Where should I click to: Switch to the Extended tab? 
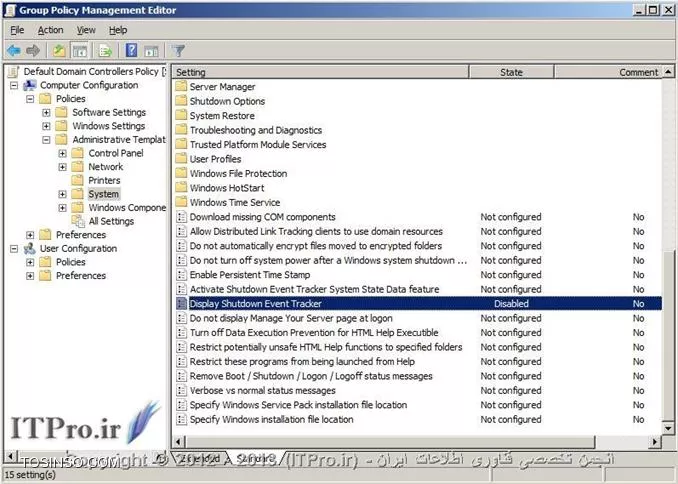pyautogui.click(x=202, y=458)
